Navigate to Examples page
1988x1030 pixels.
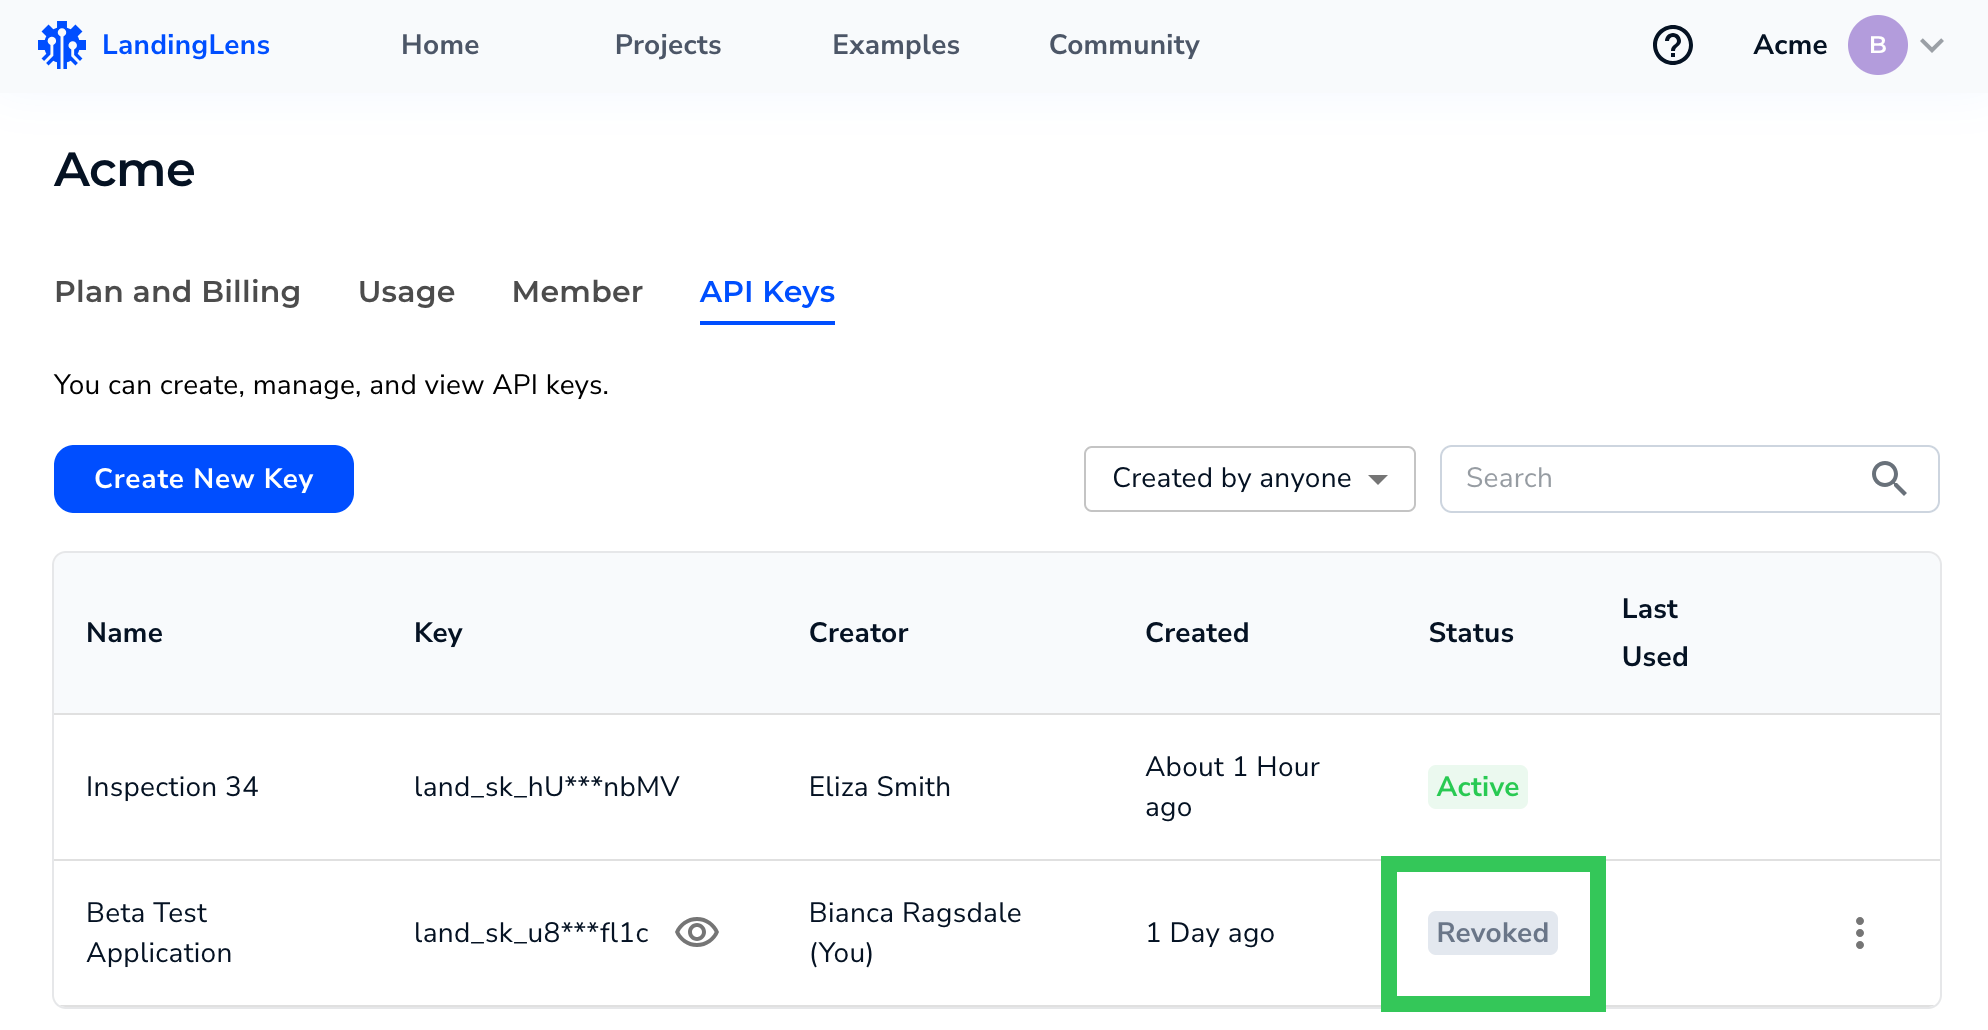896,45
